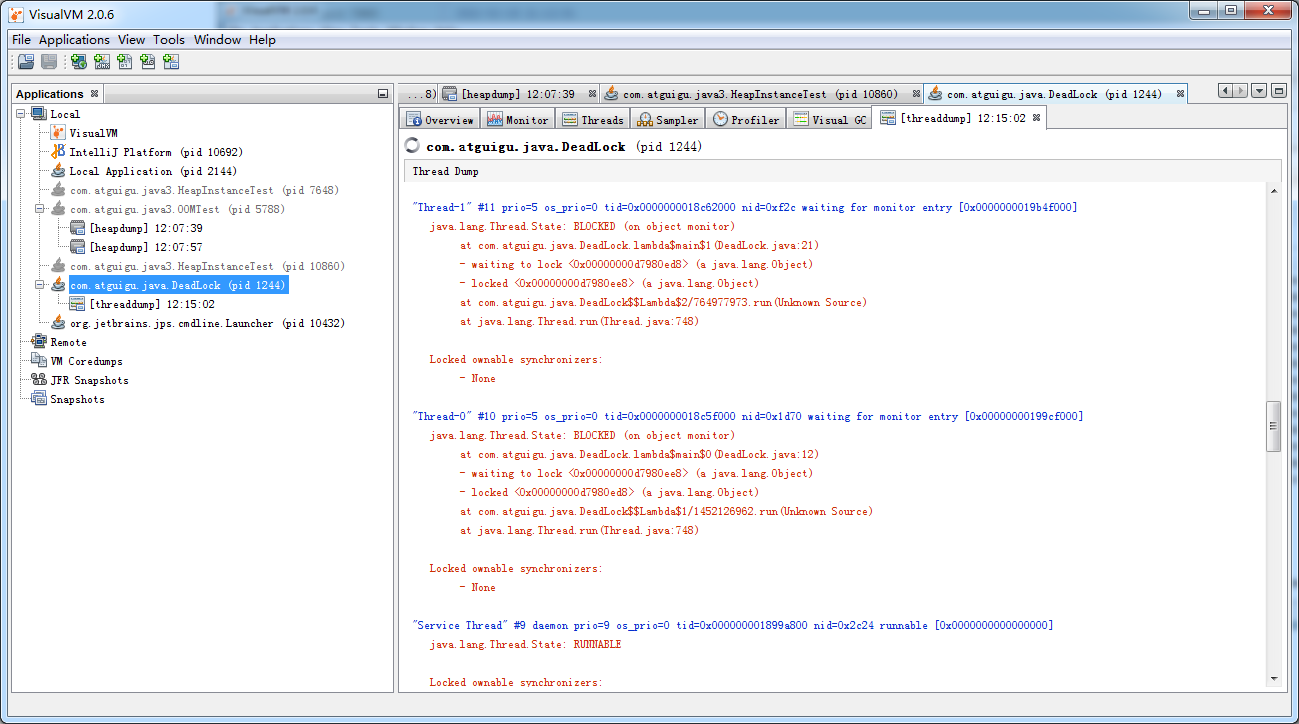The image size is (1299, 724).
Task: Switch to the Profiler tab
Action: pyautogui.click(x=746, y=119)
